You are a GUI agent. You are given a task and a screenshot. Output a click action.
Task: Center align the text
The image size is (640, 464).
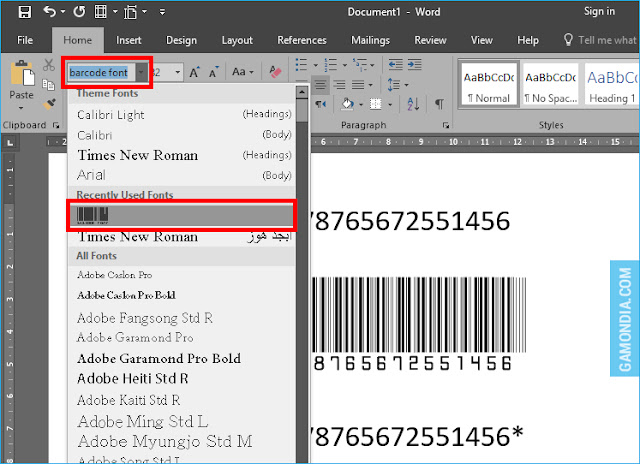[320, 84]
